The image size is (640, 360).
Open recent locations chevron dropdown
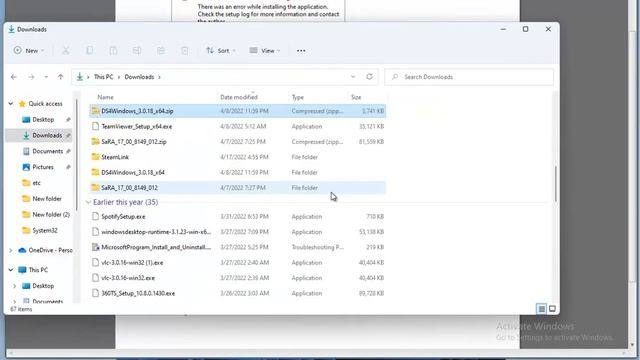pyautogui.click(x=46, y=77)
